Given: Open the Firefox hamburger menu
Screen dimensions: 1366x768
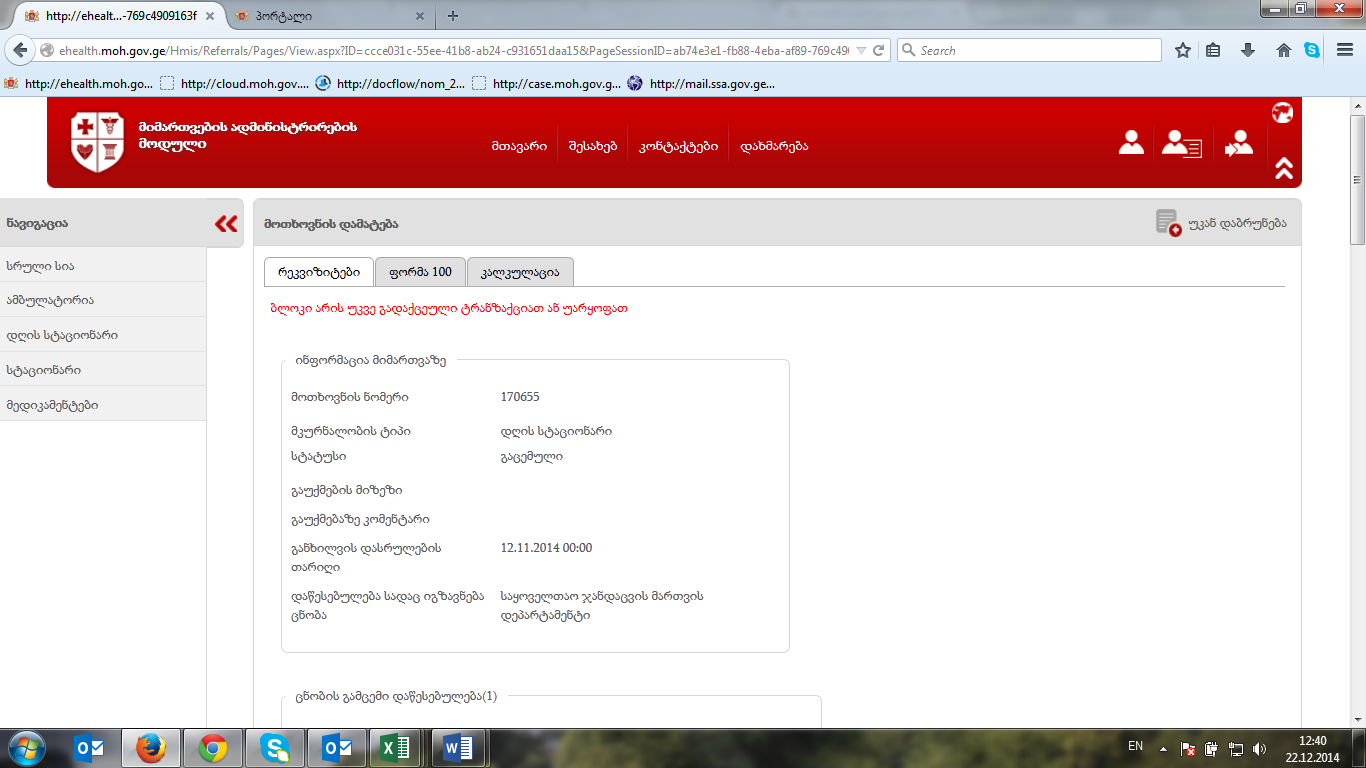Looking at the screenshot, I should pos(1345,50).
